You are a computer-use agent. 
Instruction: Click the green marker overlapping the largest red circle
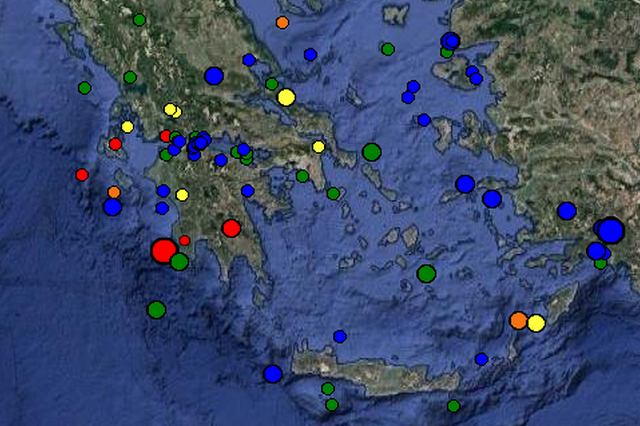point(179,262)
